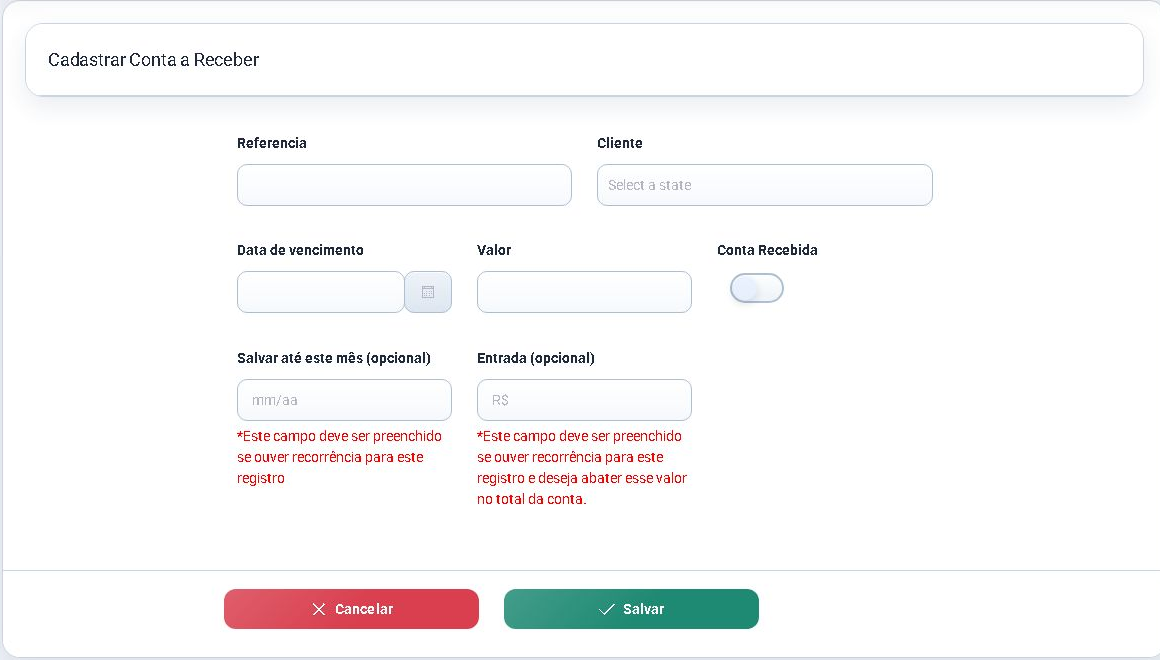Click the Data de vencimento date field
The height and width of the screenshot is (660, 1160).
tap(320, 292)
